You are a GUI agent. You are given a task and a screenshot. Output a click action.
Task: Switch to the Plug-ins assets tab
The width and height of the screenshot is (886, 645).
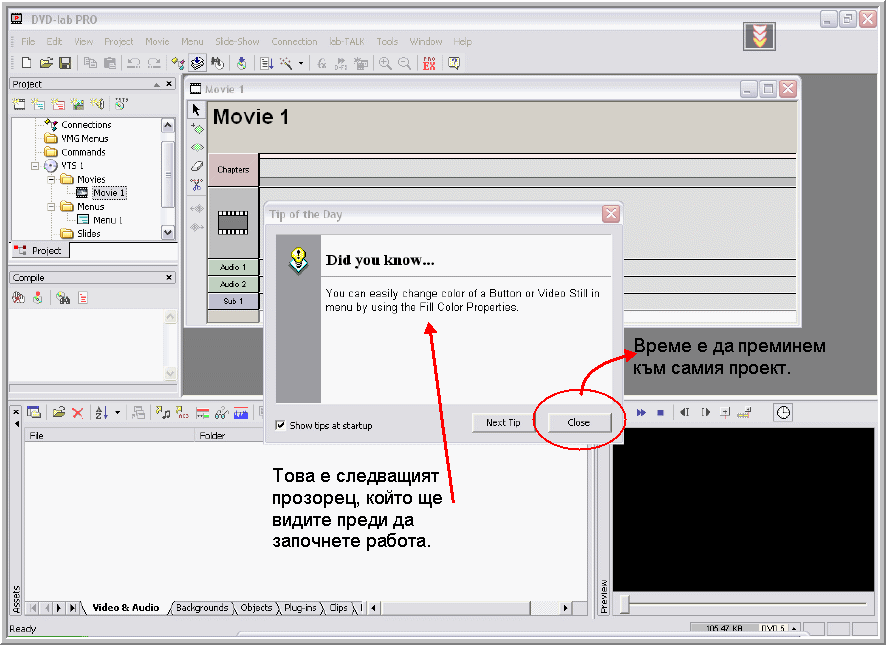[x=300, y=608]
